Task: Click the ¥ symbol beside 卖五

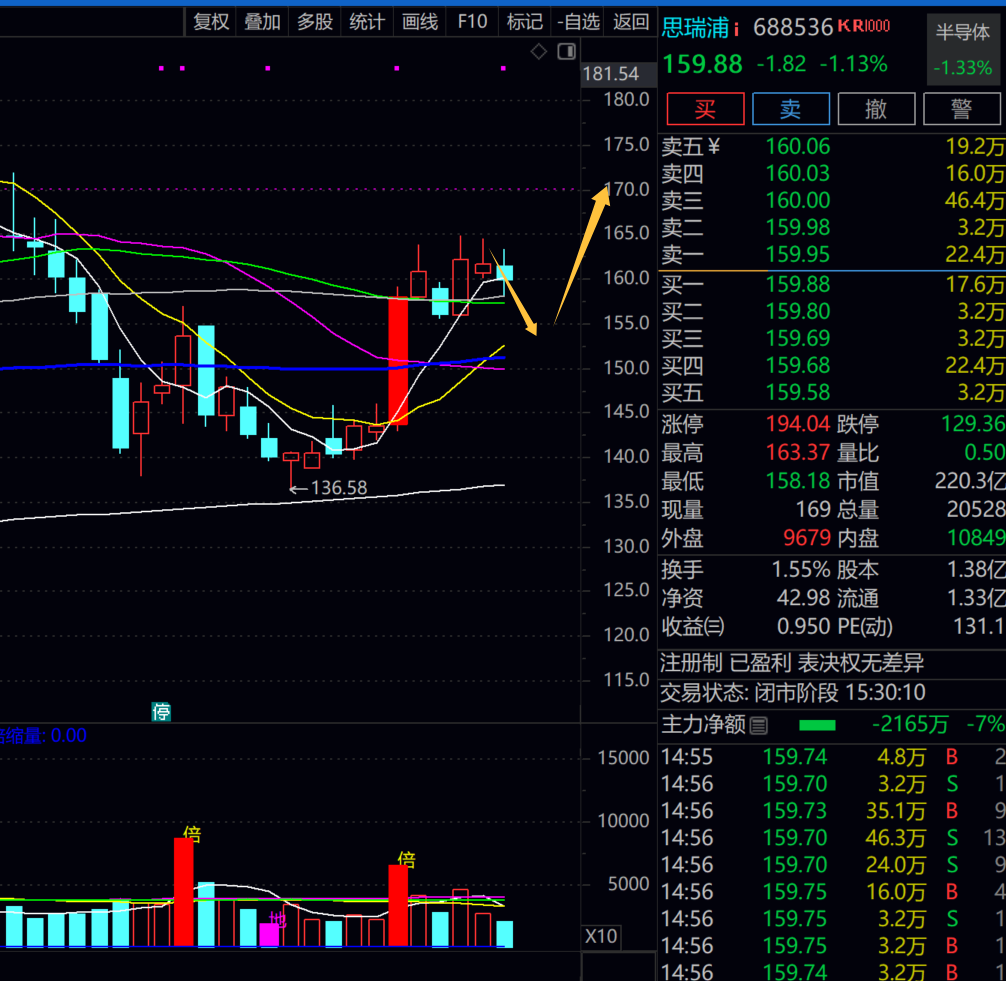Action: tap(714, 147)
